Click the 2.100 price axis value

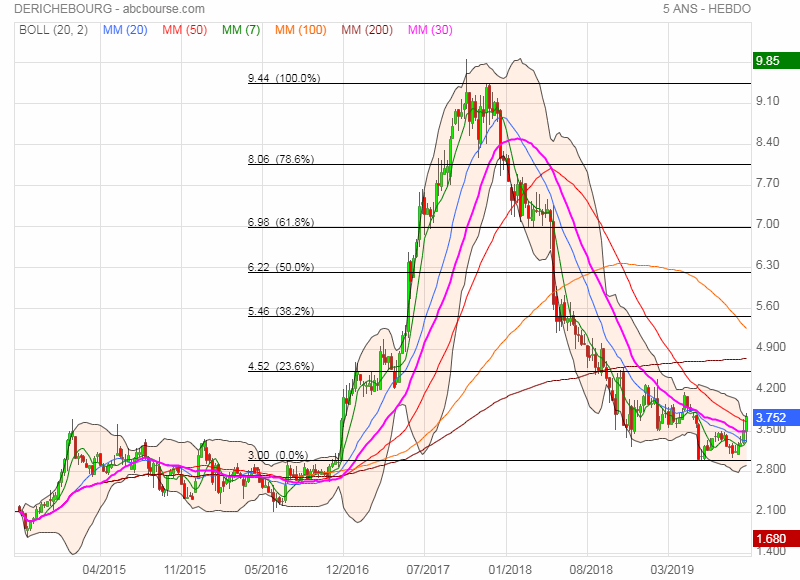771,510
